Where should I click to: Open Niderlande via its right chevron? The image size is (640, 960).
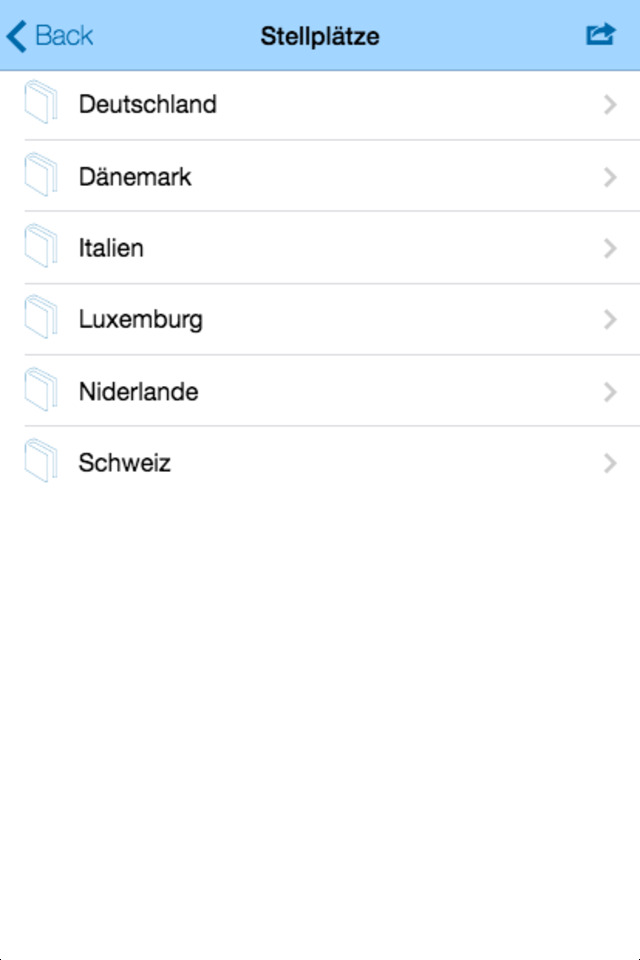pyautogui.click(x=610, y=392)
